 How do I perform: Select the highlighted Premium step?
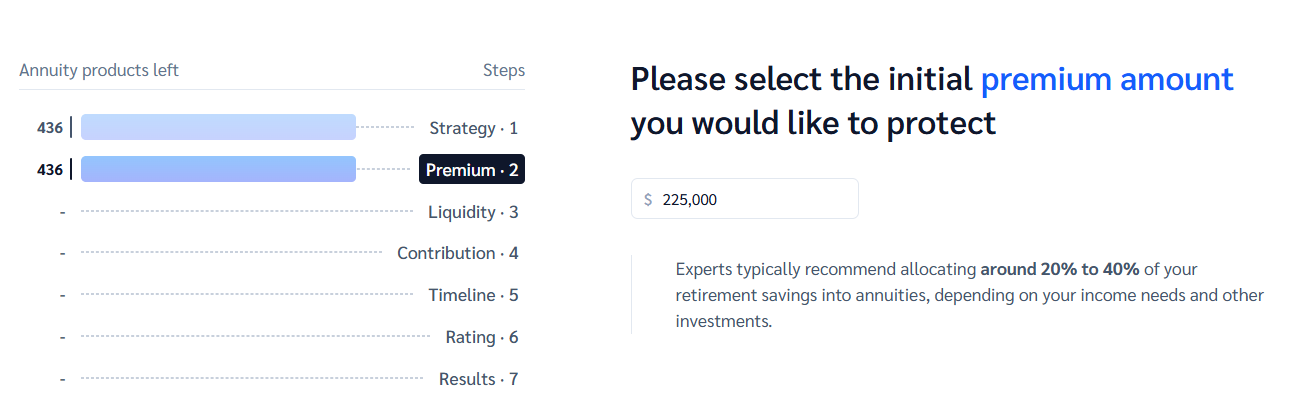[472, 170]
